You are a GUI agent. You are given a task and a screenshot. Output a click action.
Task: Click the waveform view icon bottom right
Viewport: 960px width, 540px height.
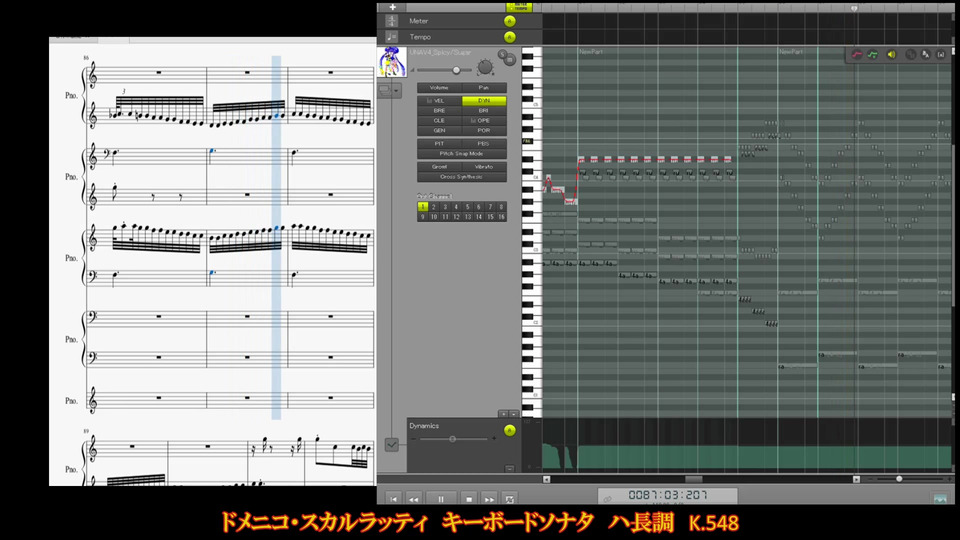[940, 499]
